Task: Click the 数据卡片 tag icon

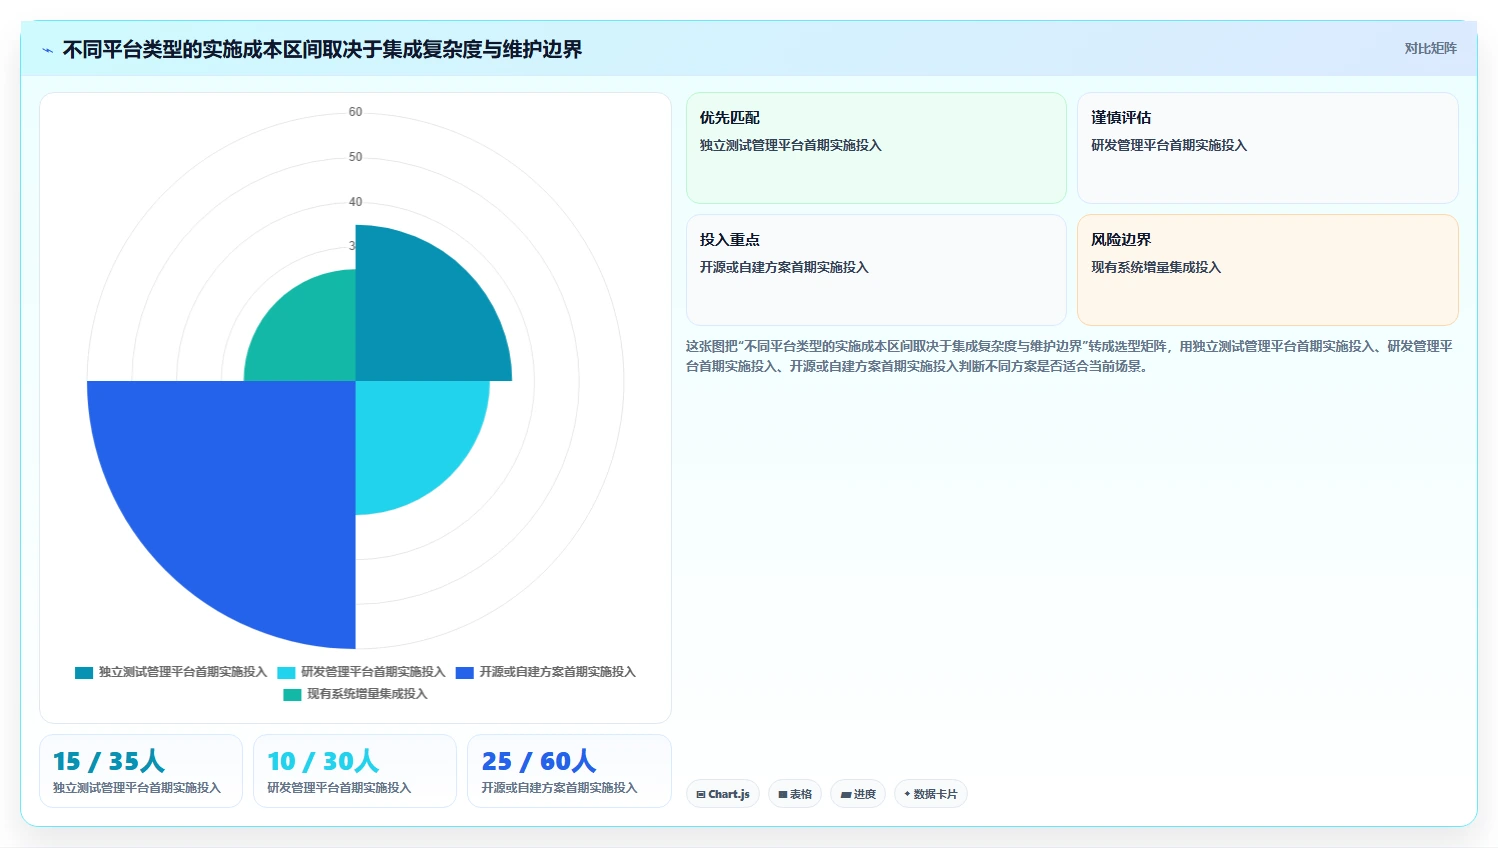Action: point(907,794)
